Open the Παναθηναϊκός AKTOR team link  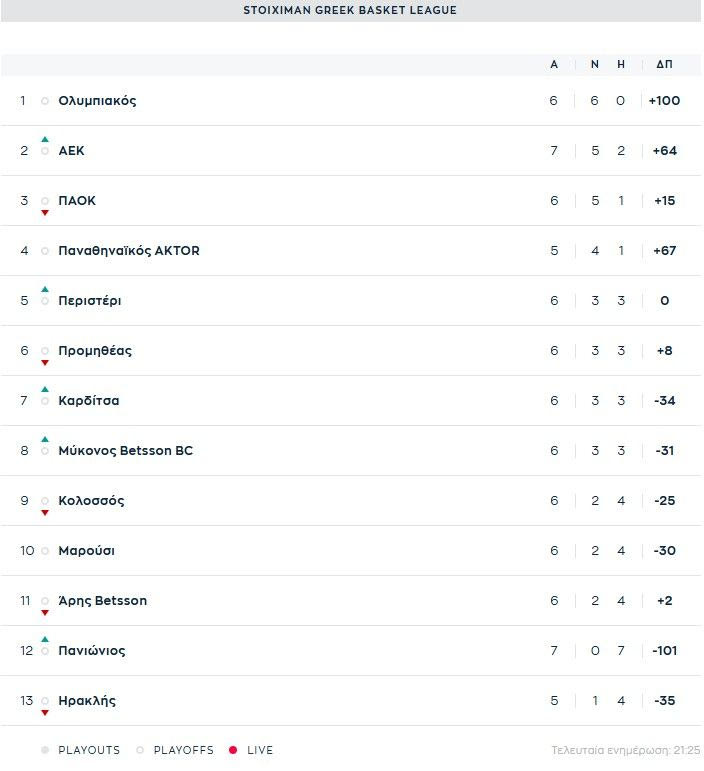pos(129,251)
